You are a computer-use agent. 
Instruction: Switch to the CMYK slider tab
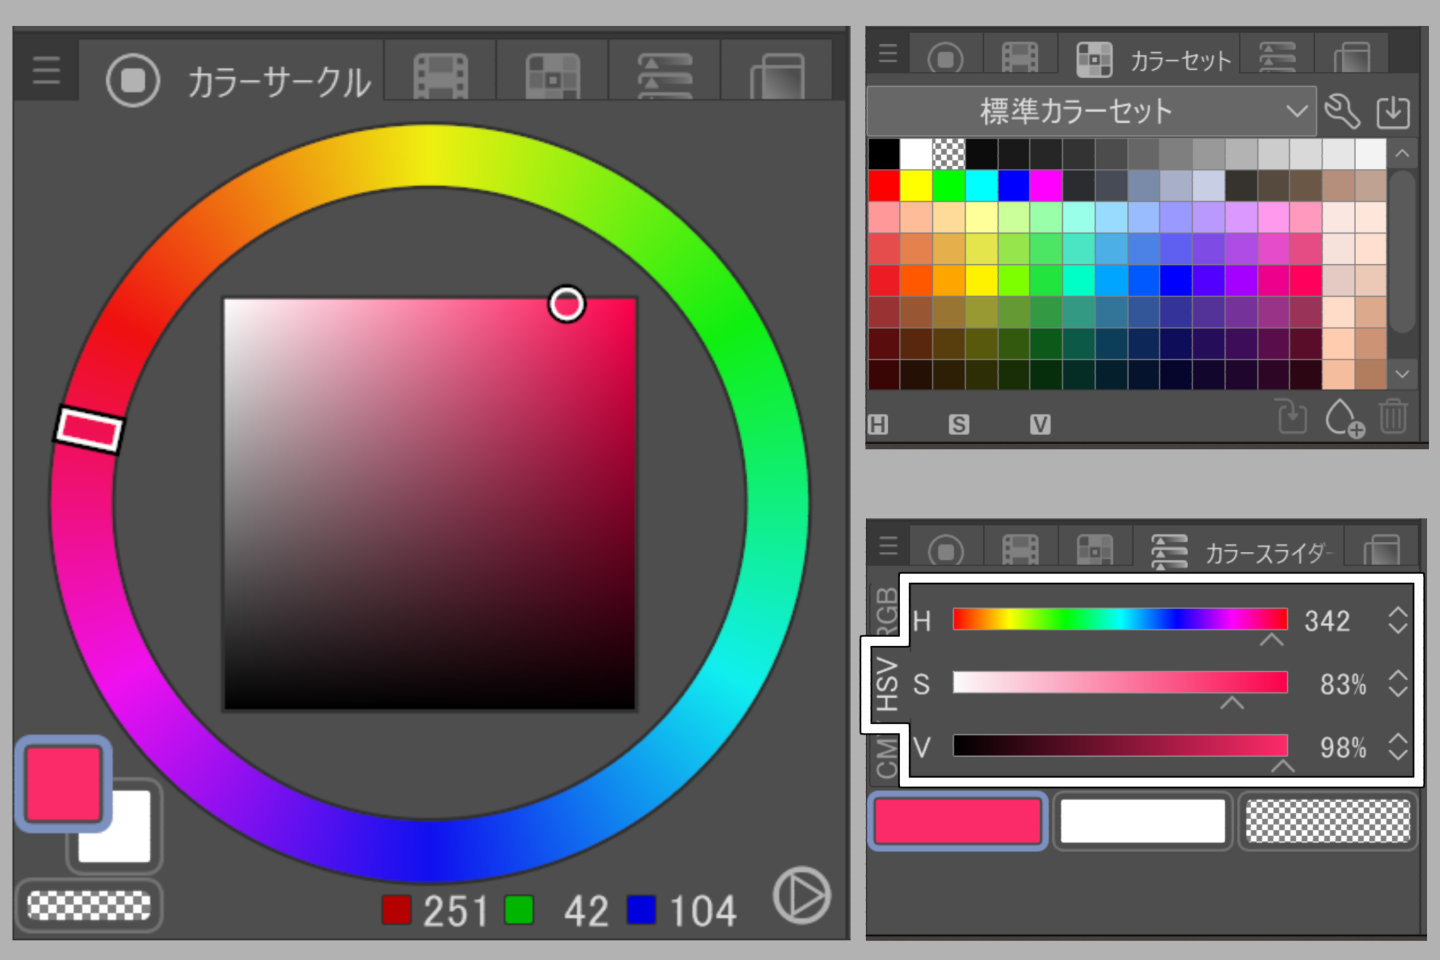[886, 757]
